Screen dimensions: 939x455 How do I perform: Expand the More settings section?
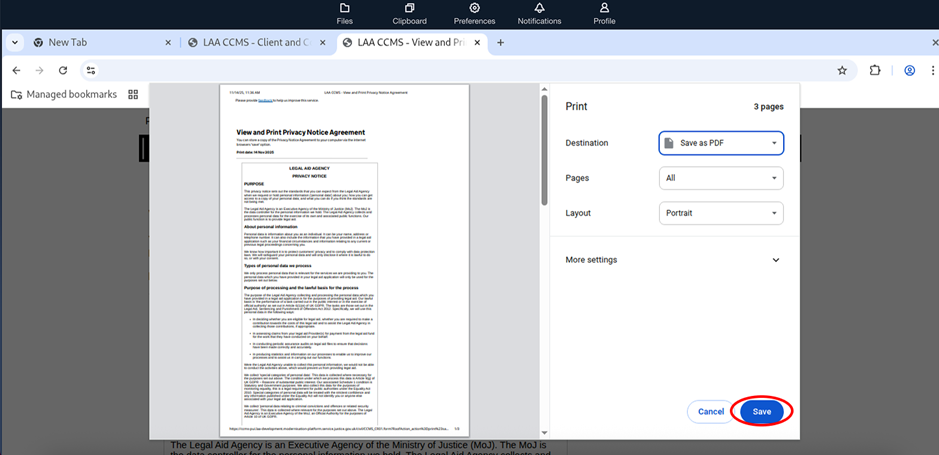click(x=673, y=260)
